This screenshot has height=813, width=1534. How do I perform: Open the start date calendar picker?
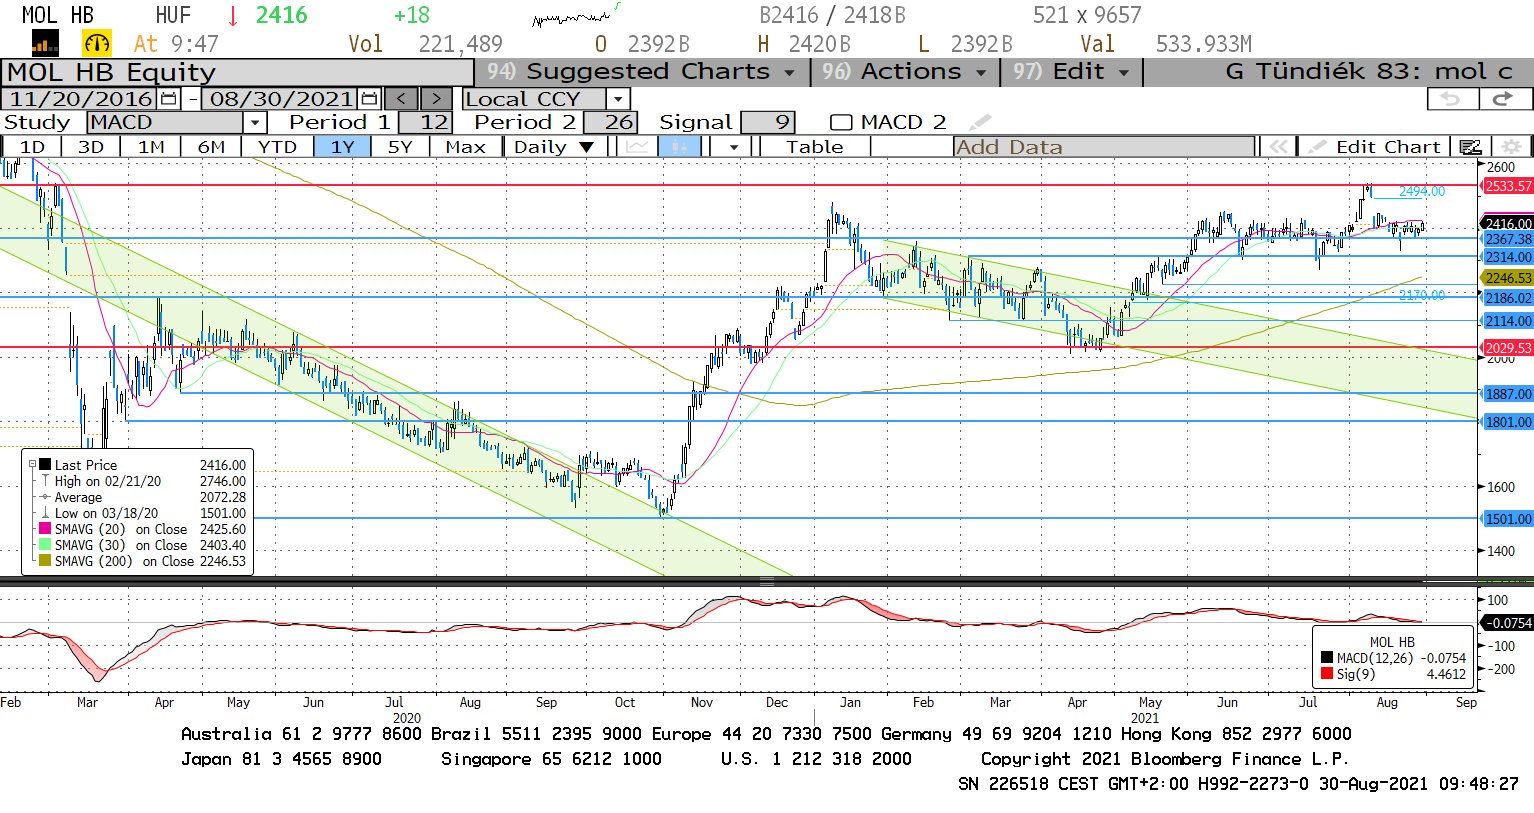coord(168,99)
